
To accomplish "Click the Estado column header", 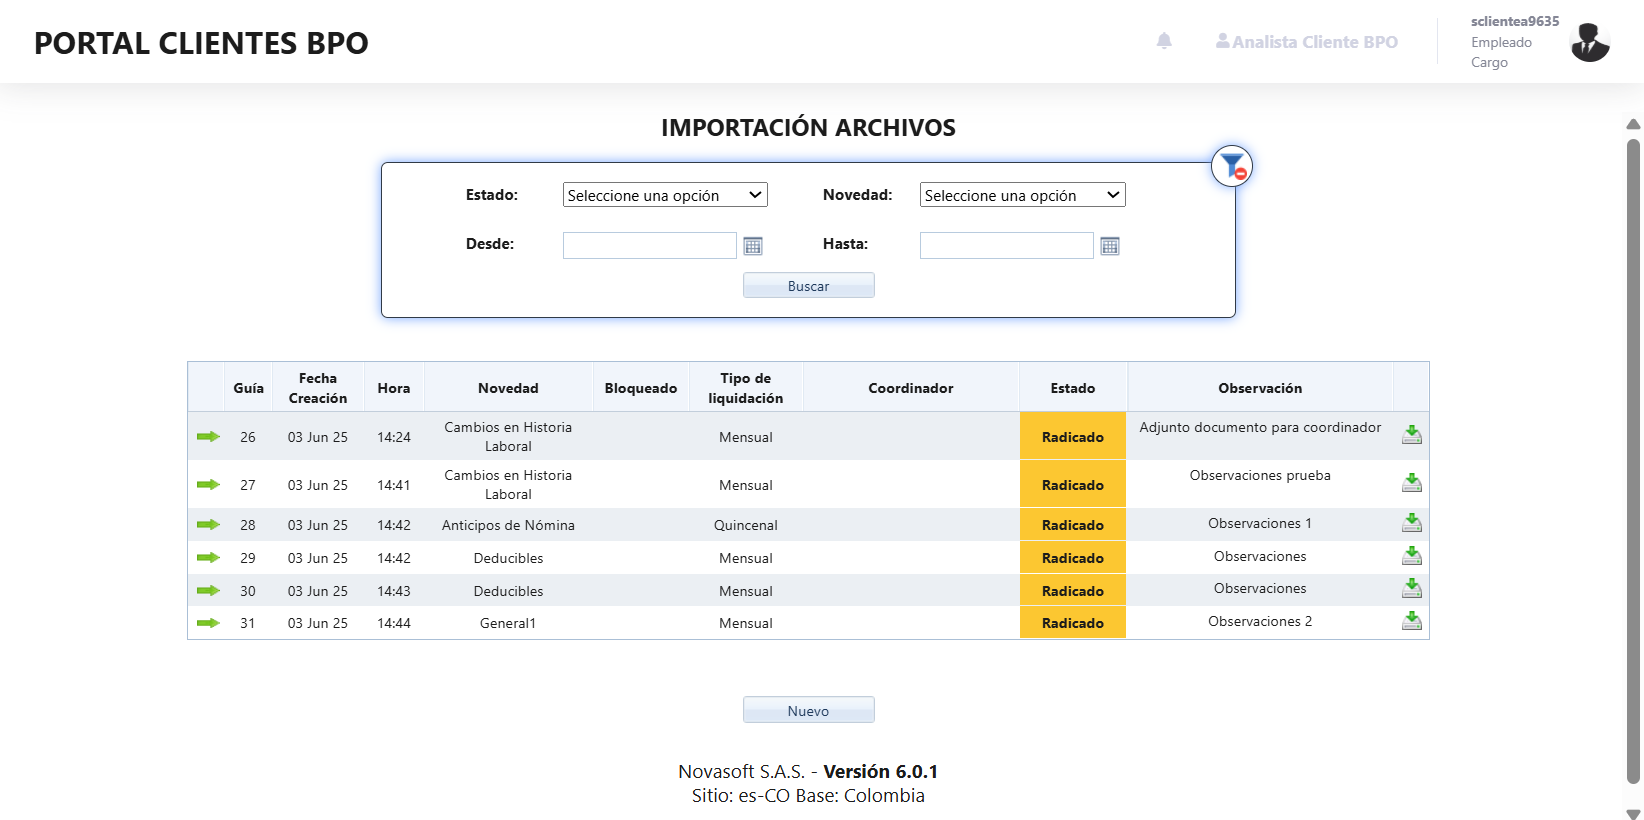I will (1073, 388).
